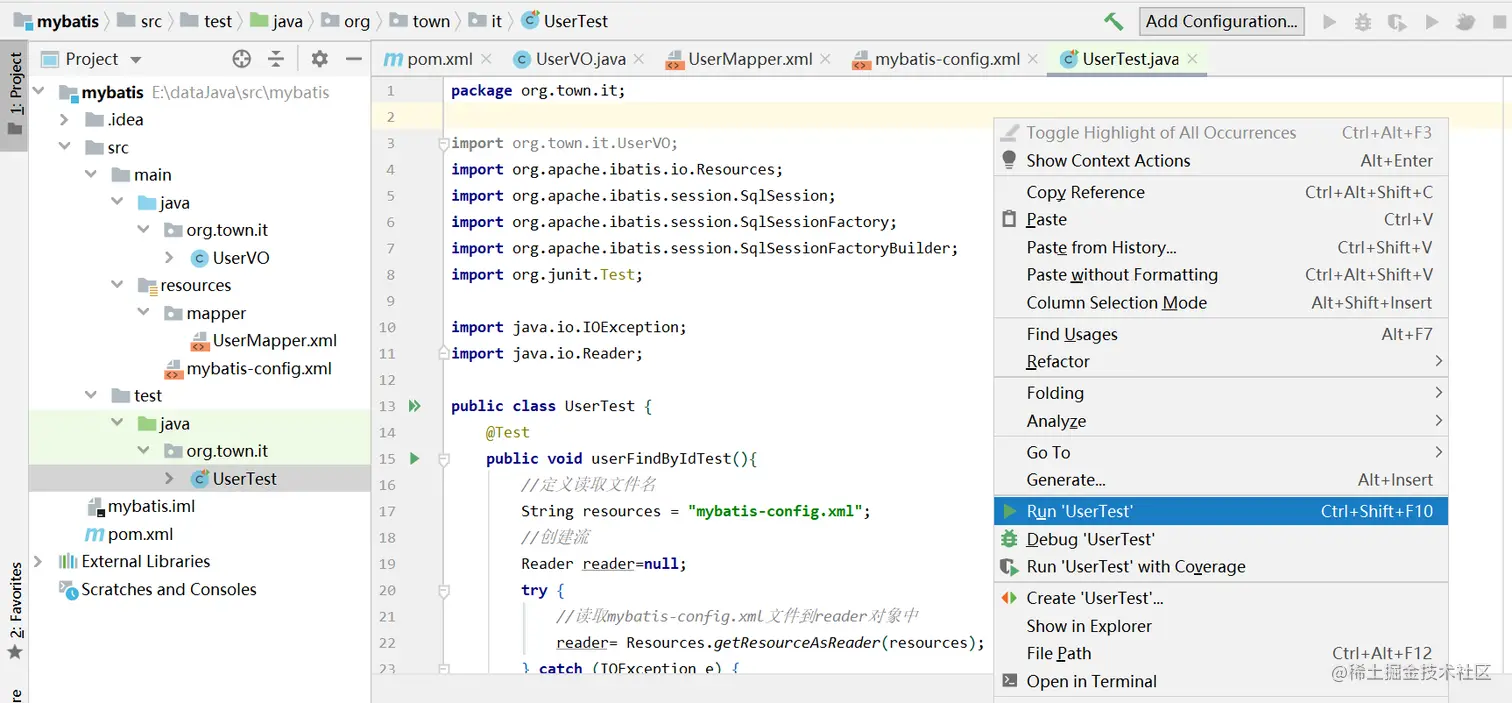Open the 2: Favorites tool window stripe
The height and width of the screenshot is (703, 1512).
coord(14,611)
